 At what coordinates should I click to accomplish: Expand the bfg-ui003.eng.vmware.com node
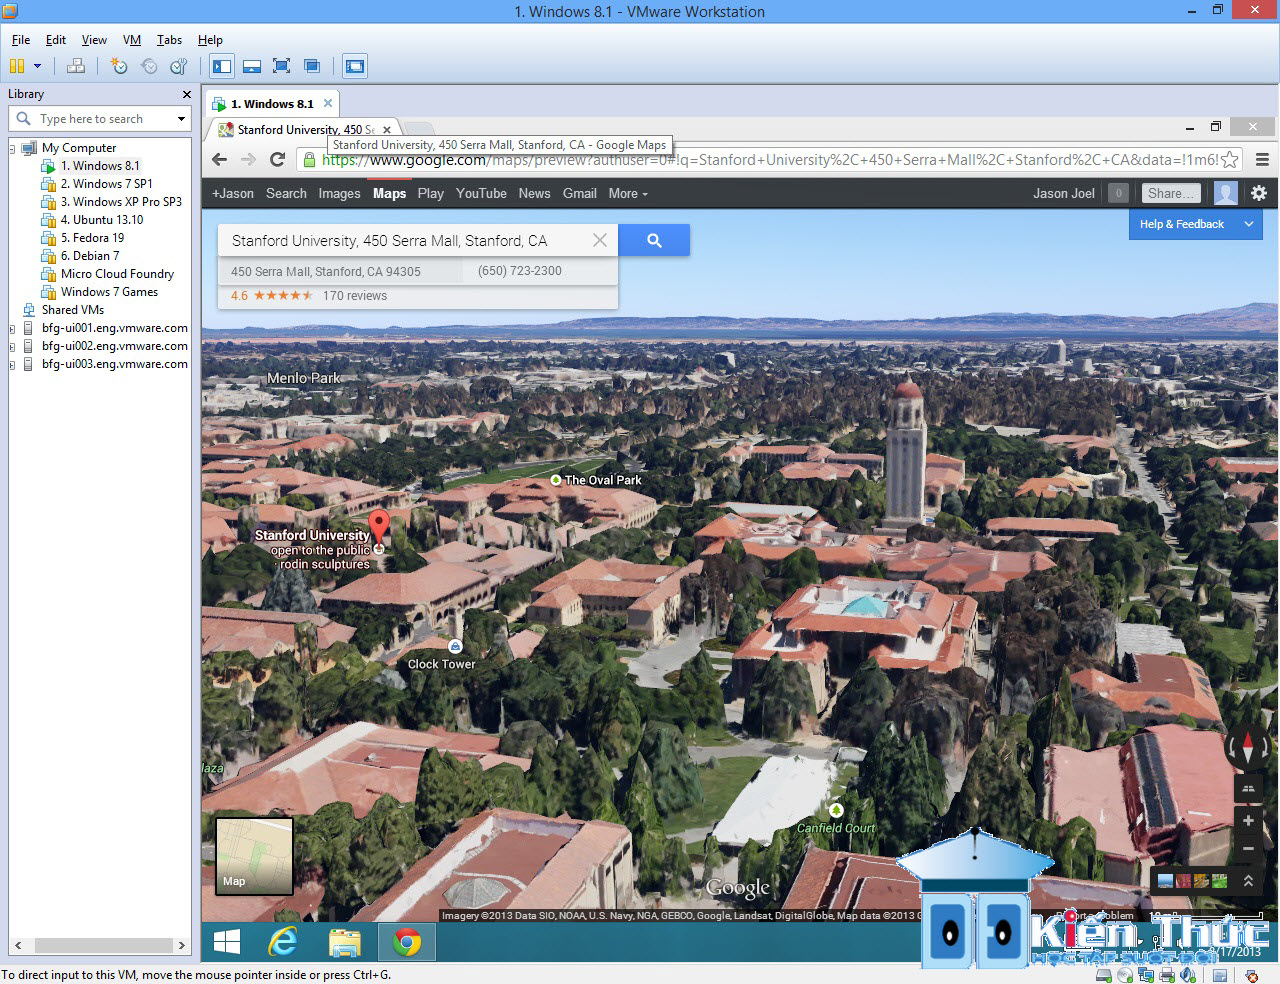point(12,364)
